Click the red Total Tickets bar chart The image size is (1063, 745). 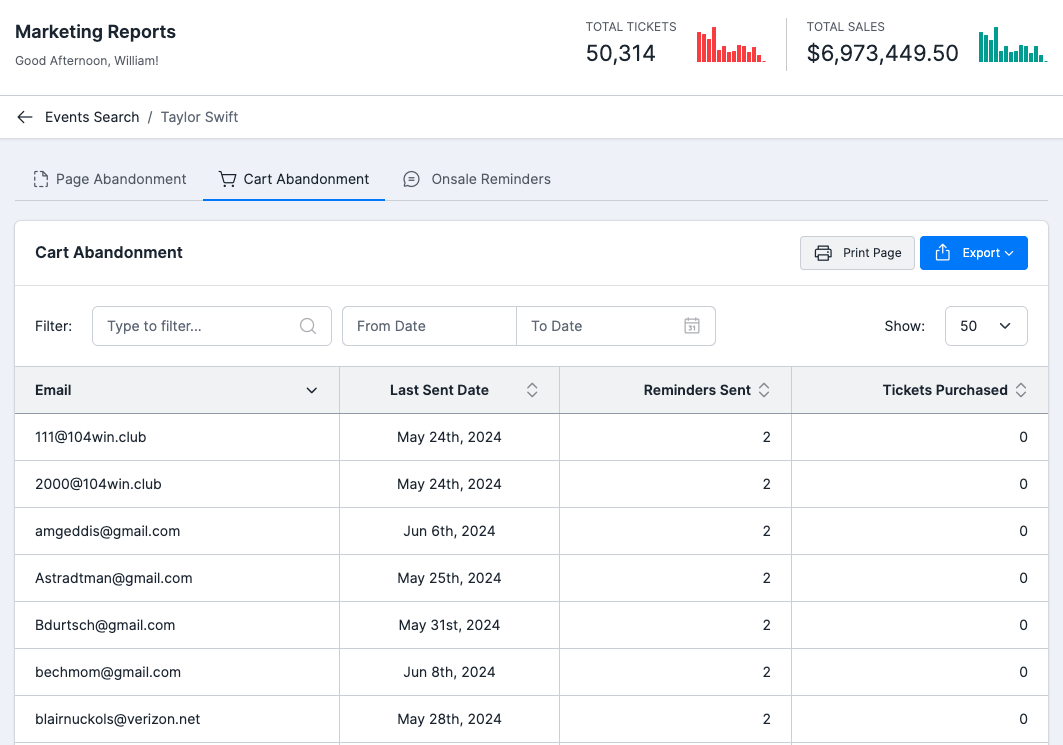(730, 46)
